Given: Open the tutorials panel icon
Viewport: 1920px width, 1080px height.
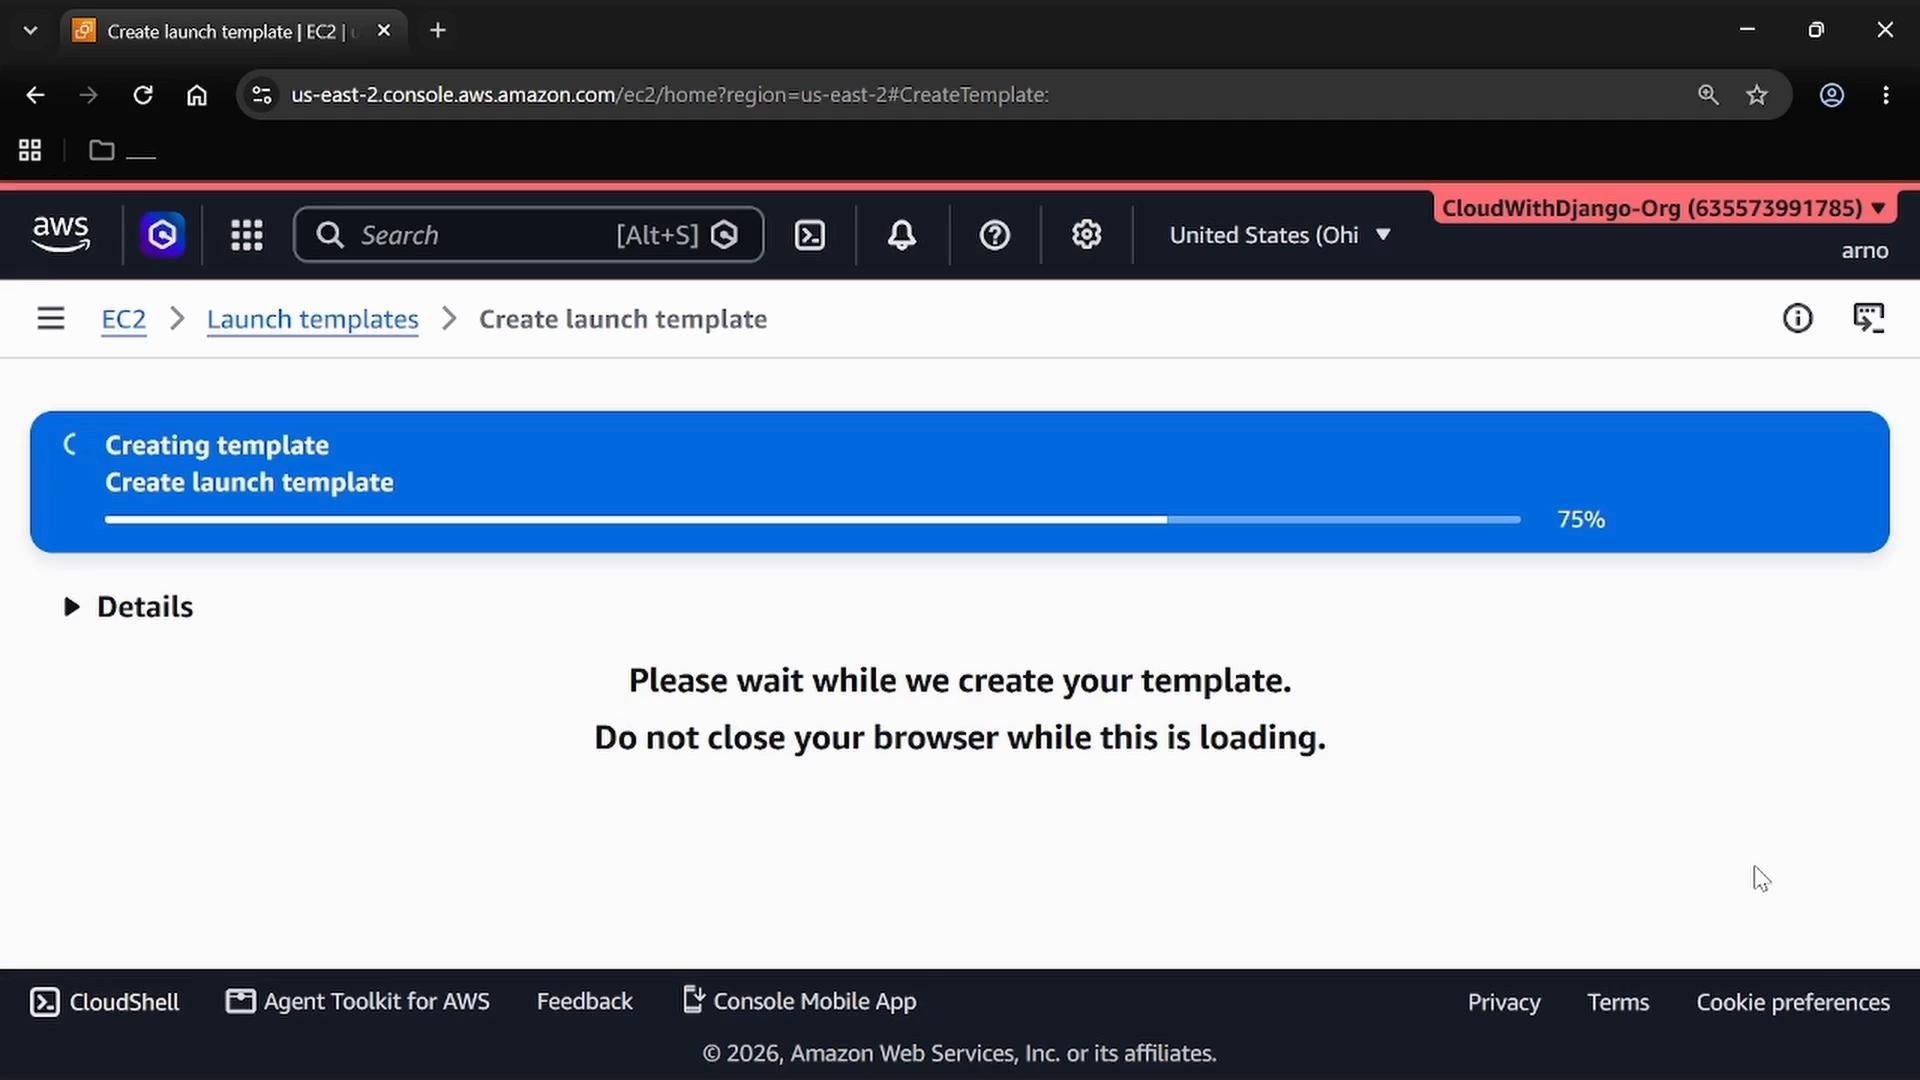Looking at the screenshot, I should tap(1868, 319).
